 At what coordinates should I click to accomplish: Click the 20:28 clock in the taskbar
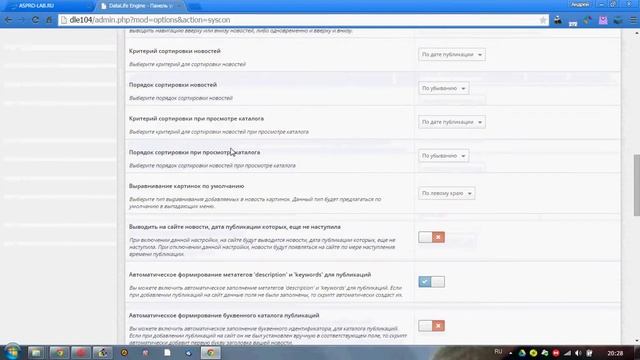pyautogui.click(x=615, y=353)
